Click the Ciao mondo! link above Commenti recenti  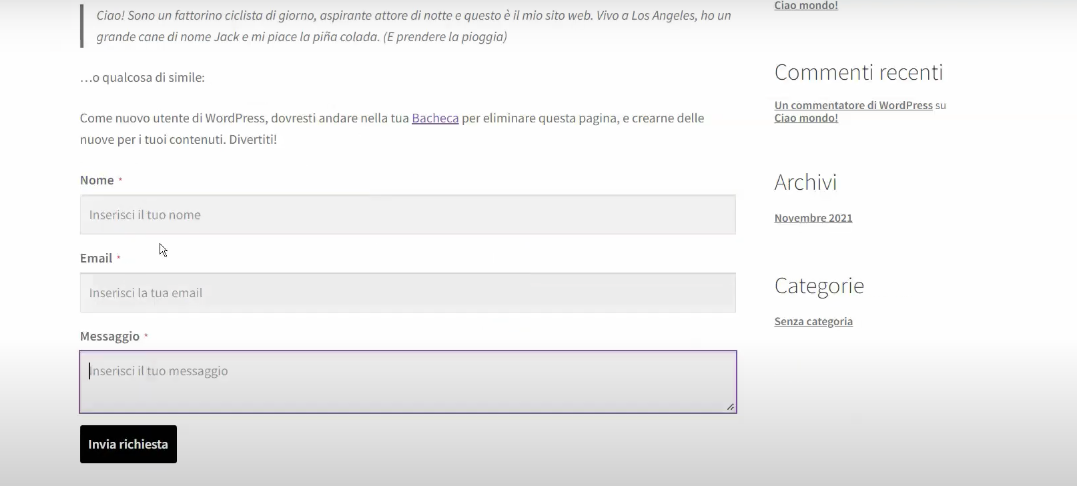[x=806, y=5]
